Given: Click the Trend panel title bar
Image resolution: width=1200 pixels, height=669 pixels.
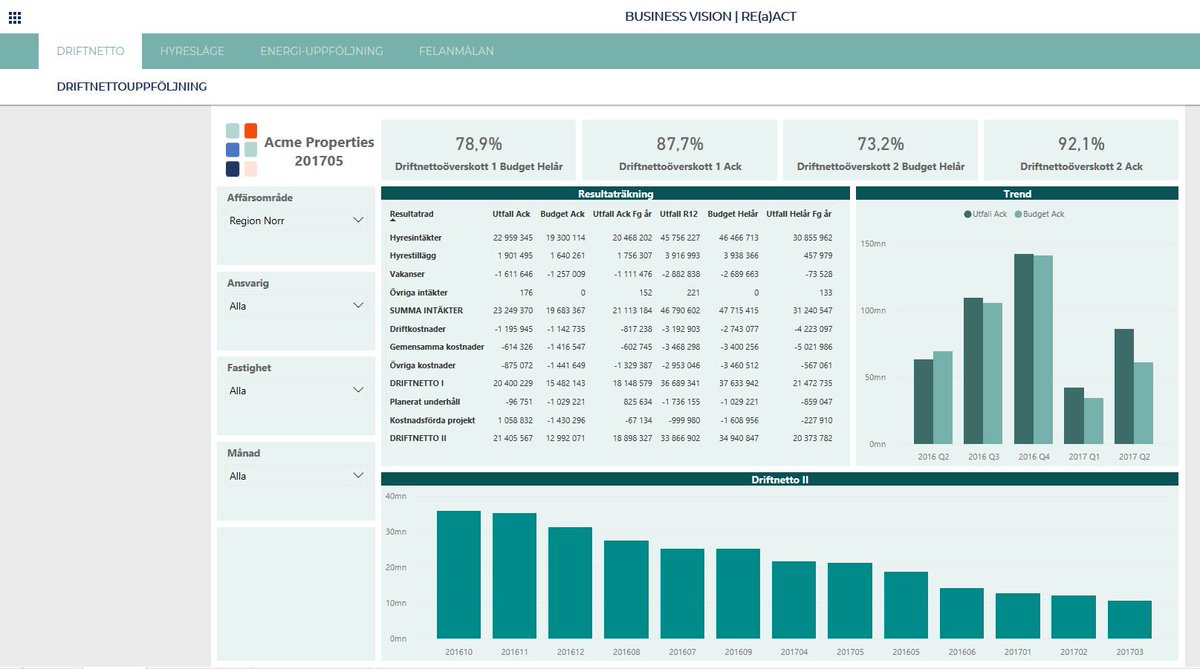Looking at the screenshot, I should (x=1017, y=193).
